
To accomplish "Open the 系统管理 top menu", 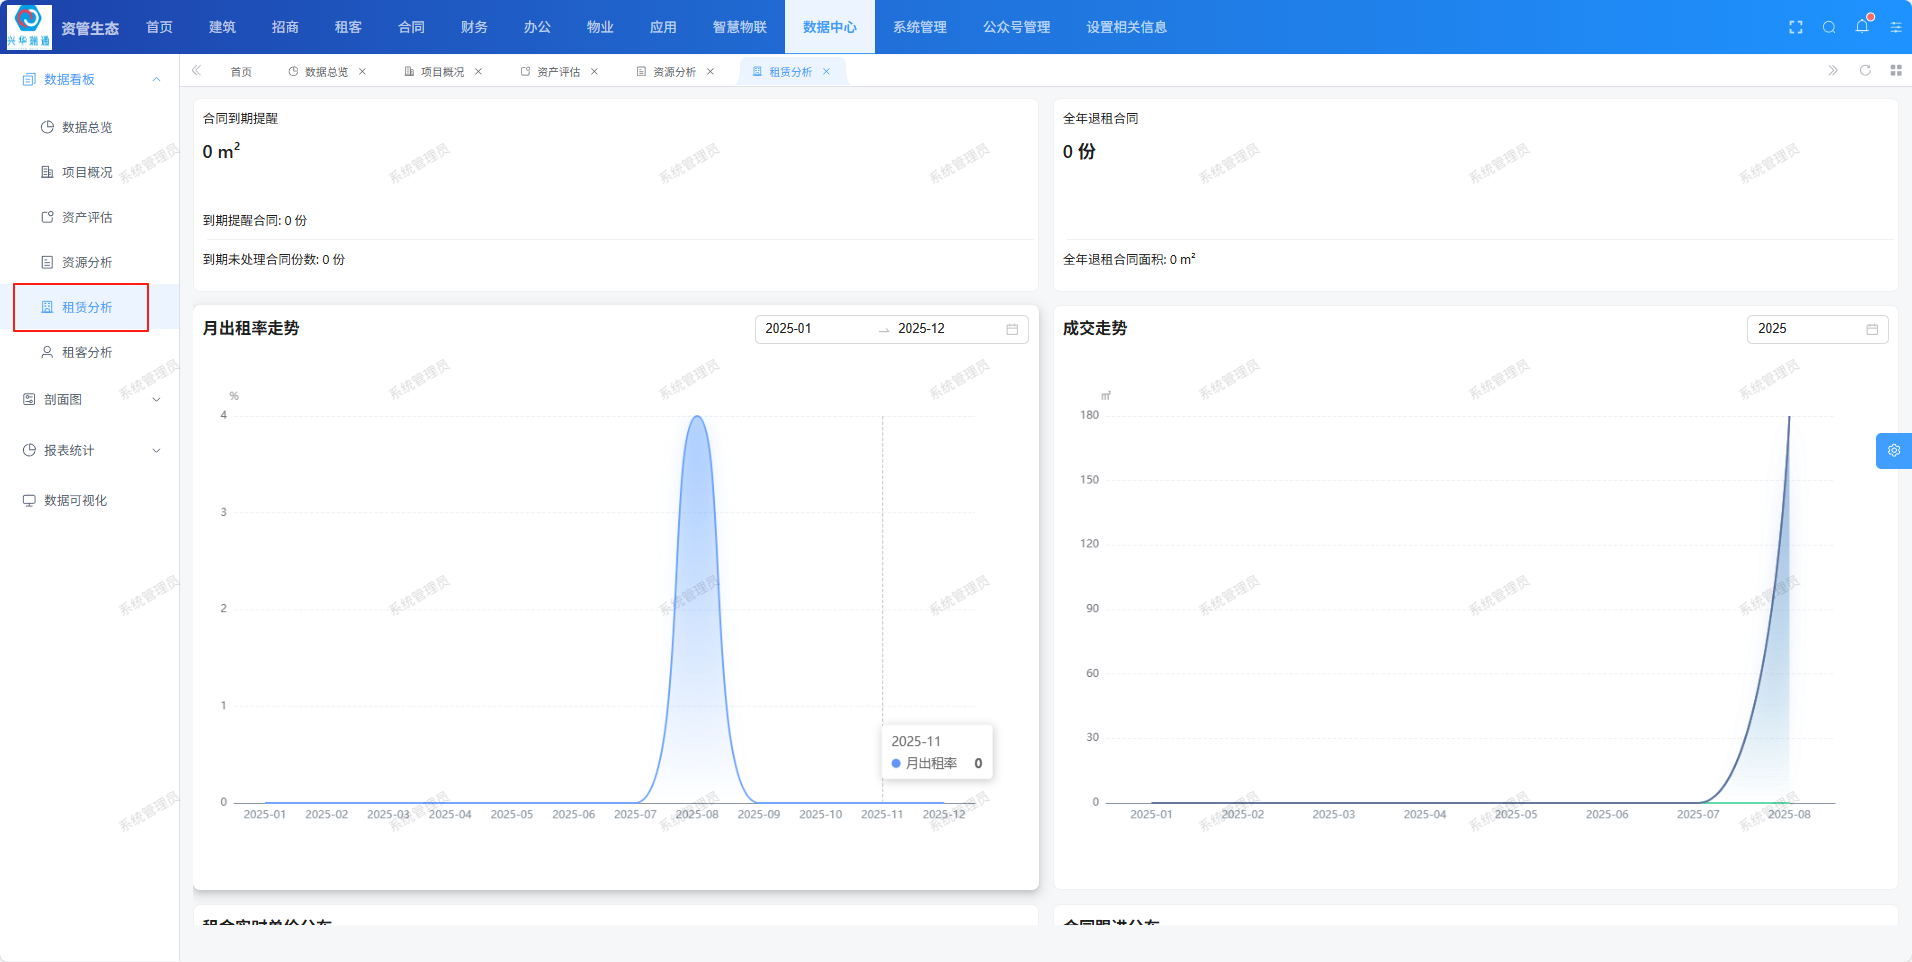I will (x=919, y=27).
